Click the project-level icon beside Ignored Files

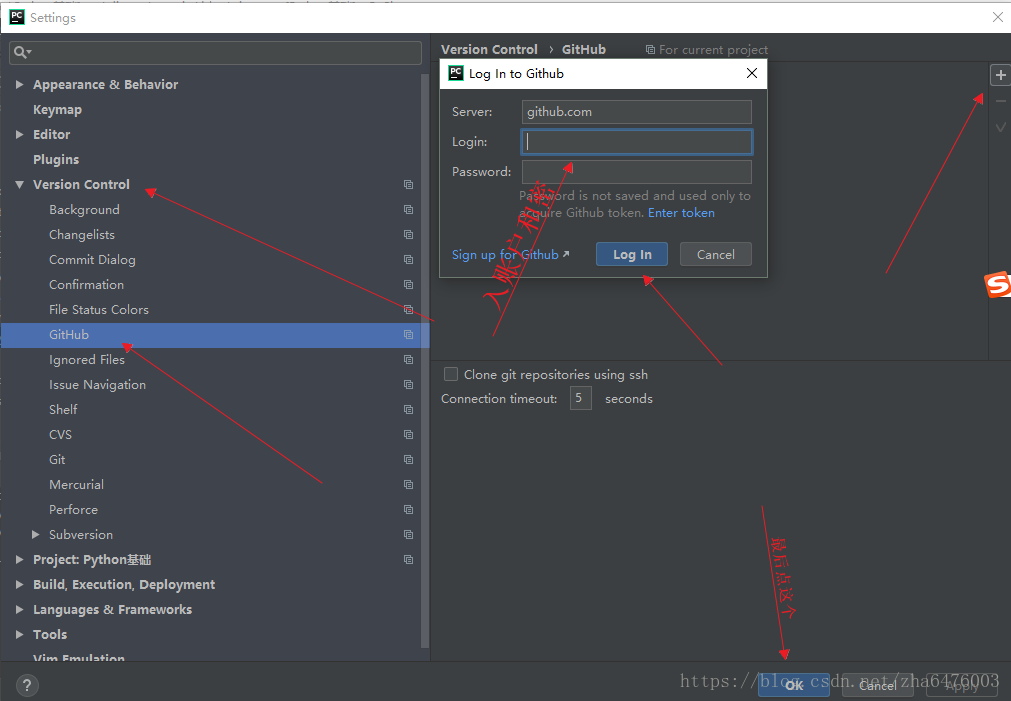coord(408,359)
